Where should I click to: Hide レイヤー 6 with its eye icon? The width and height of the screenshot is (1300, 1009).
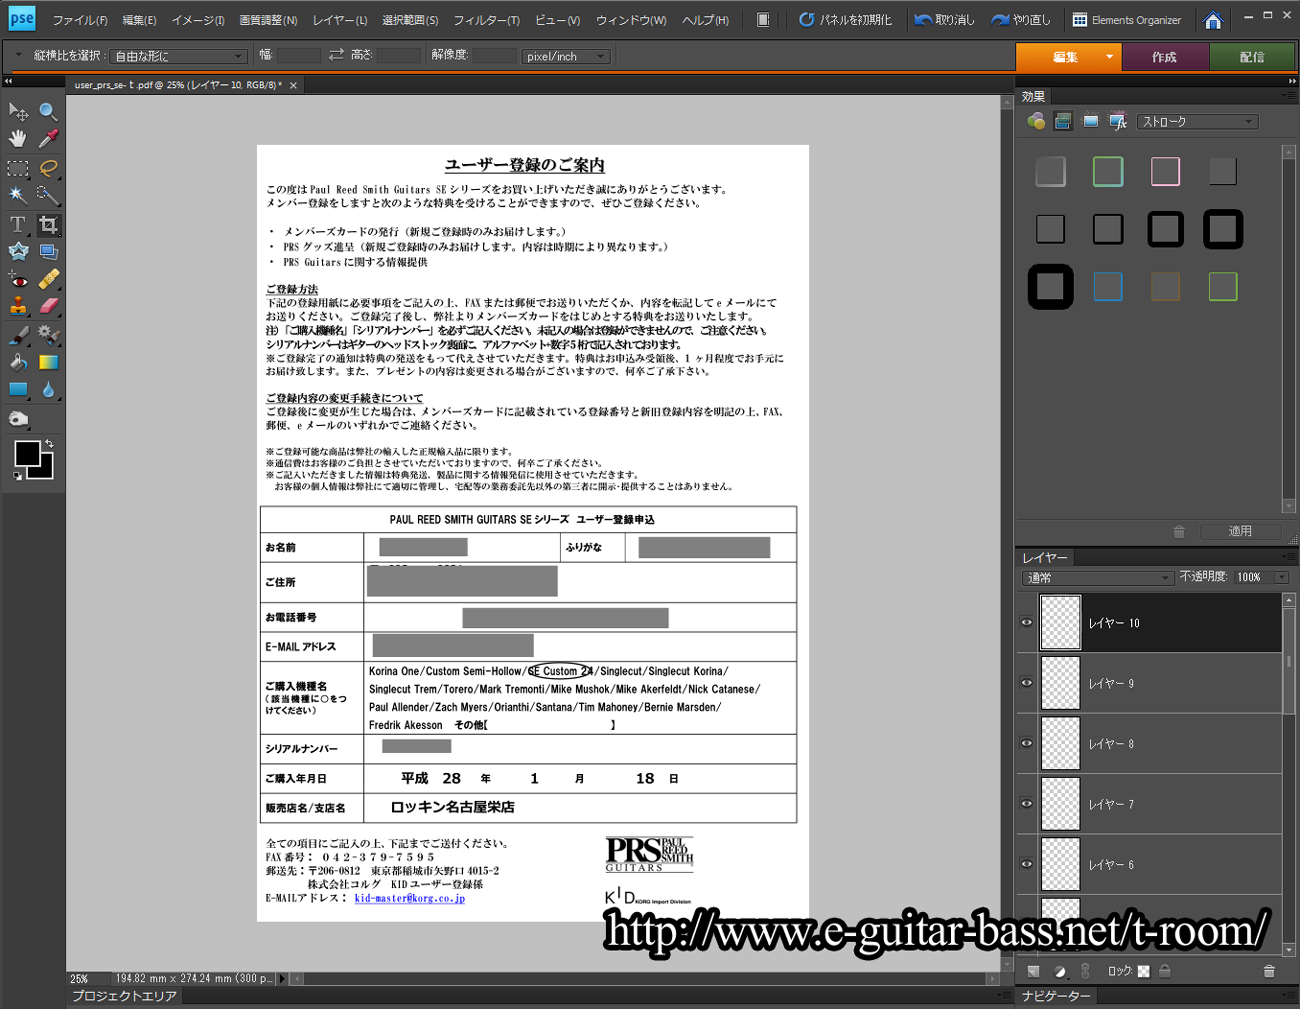click(x=1027, y=864)
